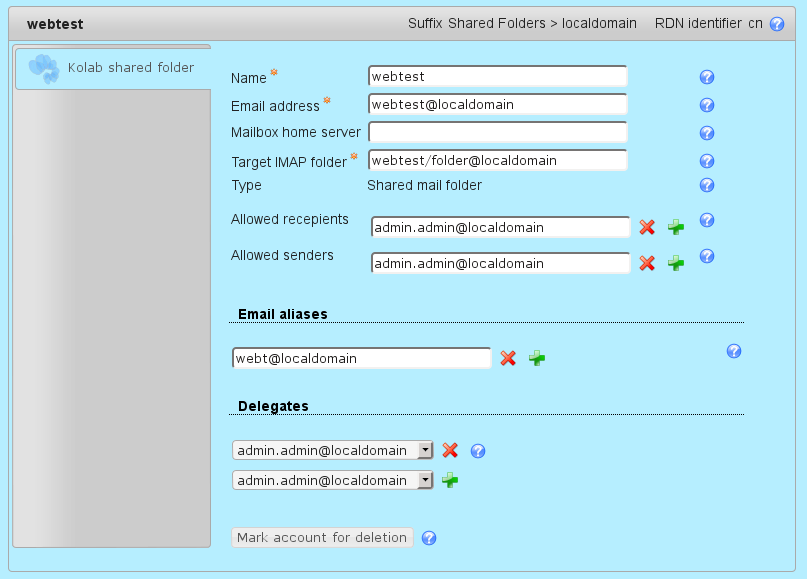Open help for Email aliases section
The image size is (807, 579).
point(734,351)
